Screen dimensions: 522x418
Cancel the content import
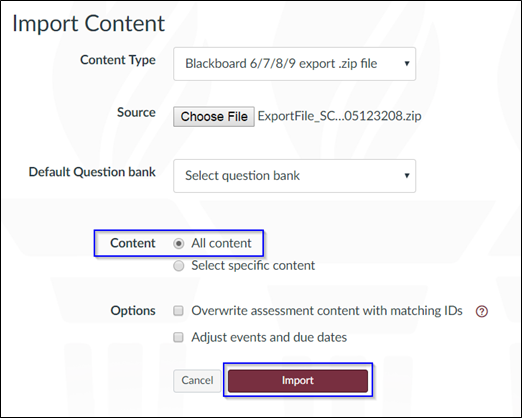click(x=197, y=380)
